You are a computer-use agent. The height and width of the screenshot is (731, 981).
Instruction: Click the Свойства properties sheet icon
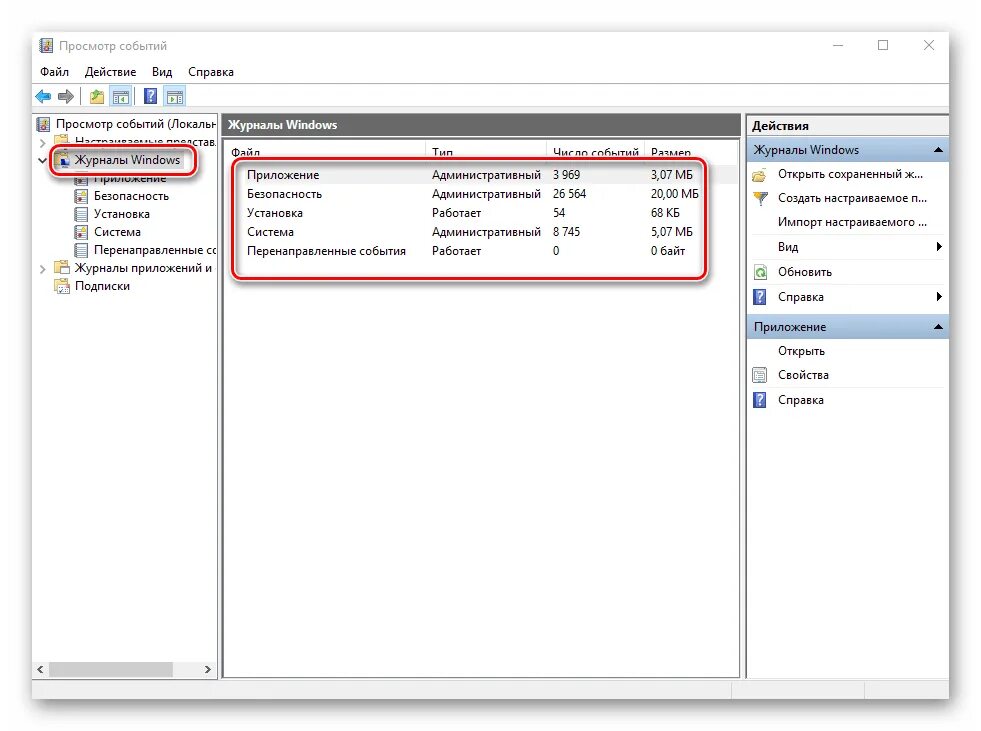[x=760, y=376]
